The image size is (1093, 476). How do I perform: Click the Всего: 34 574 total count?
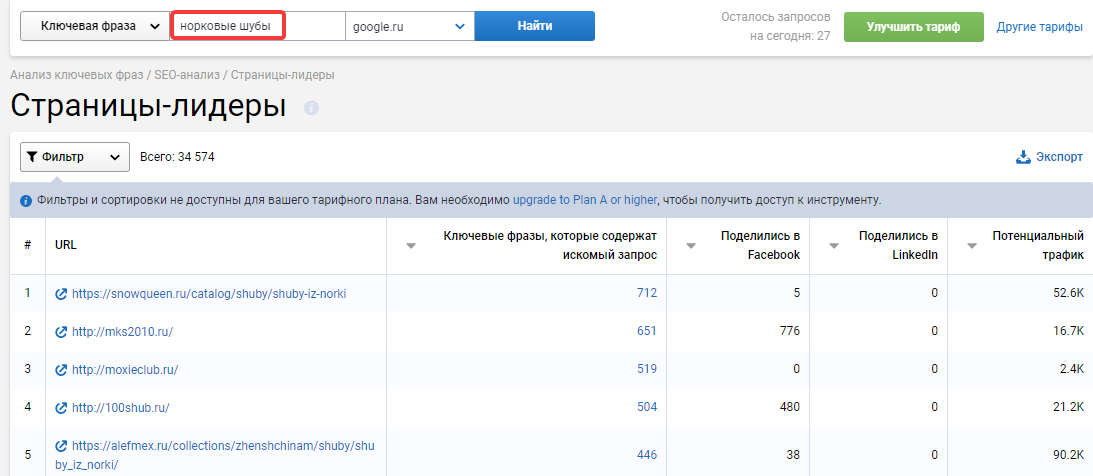pos(177,157)
